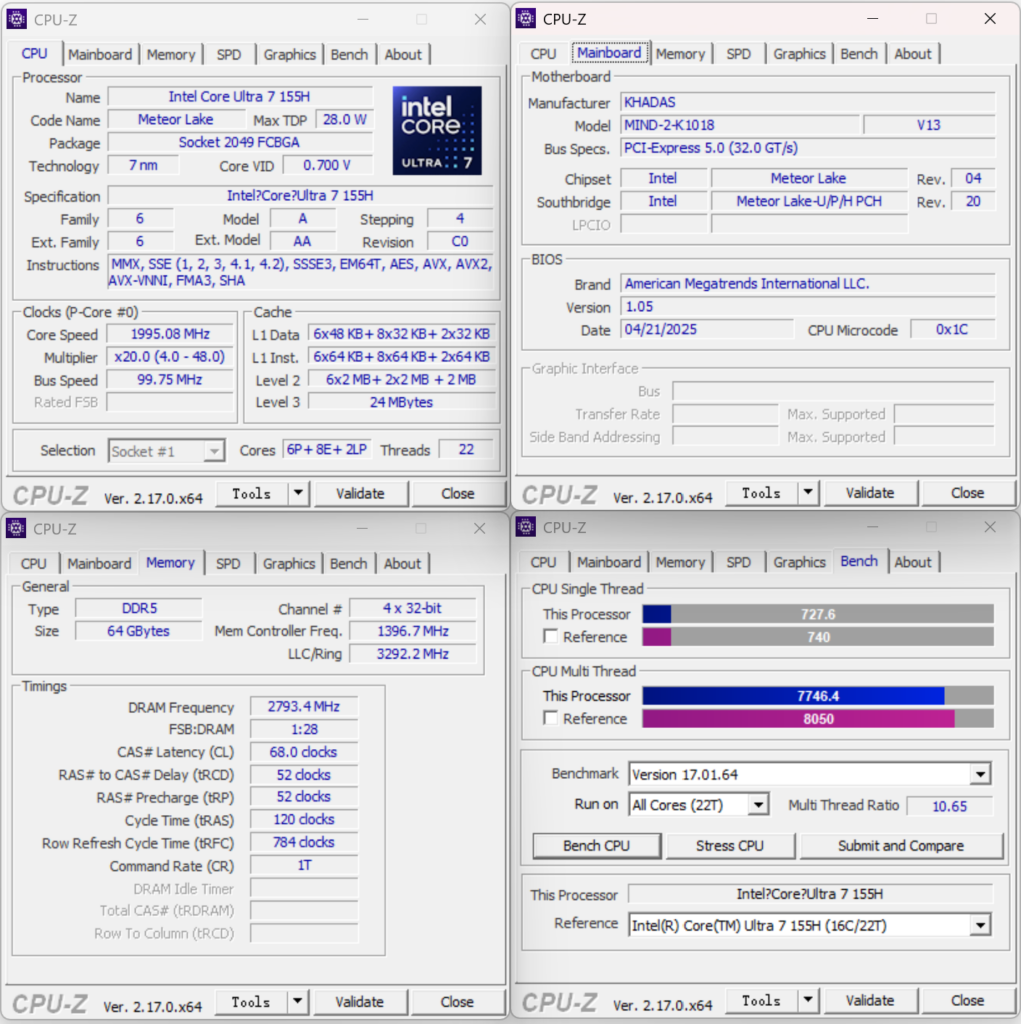The height and width of the screenshot is (1024, 1021).
Task: Close the Bench window with the X icon
Action: coord(989,528)
